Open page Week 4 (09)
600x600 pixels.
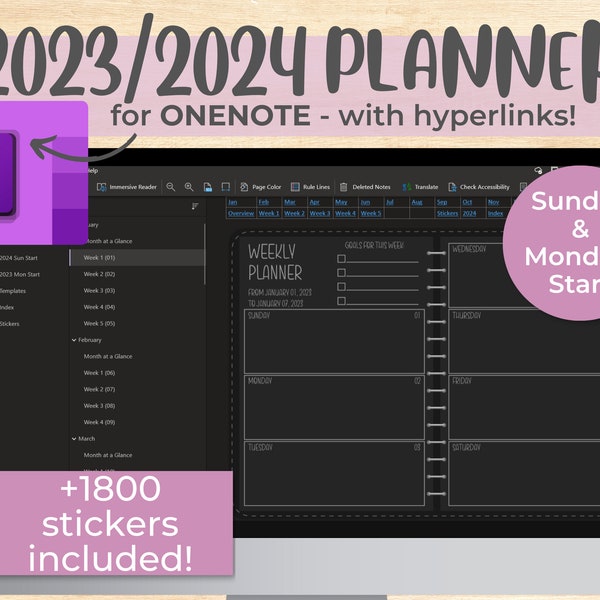(x=99, y=422)
